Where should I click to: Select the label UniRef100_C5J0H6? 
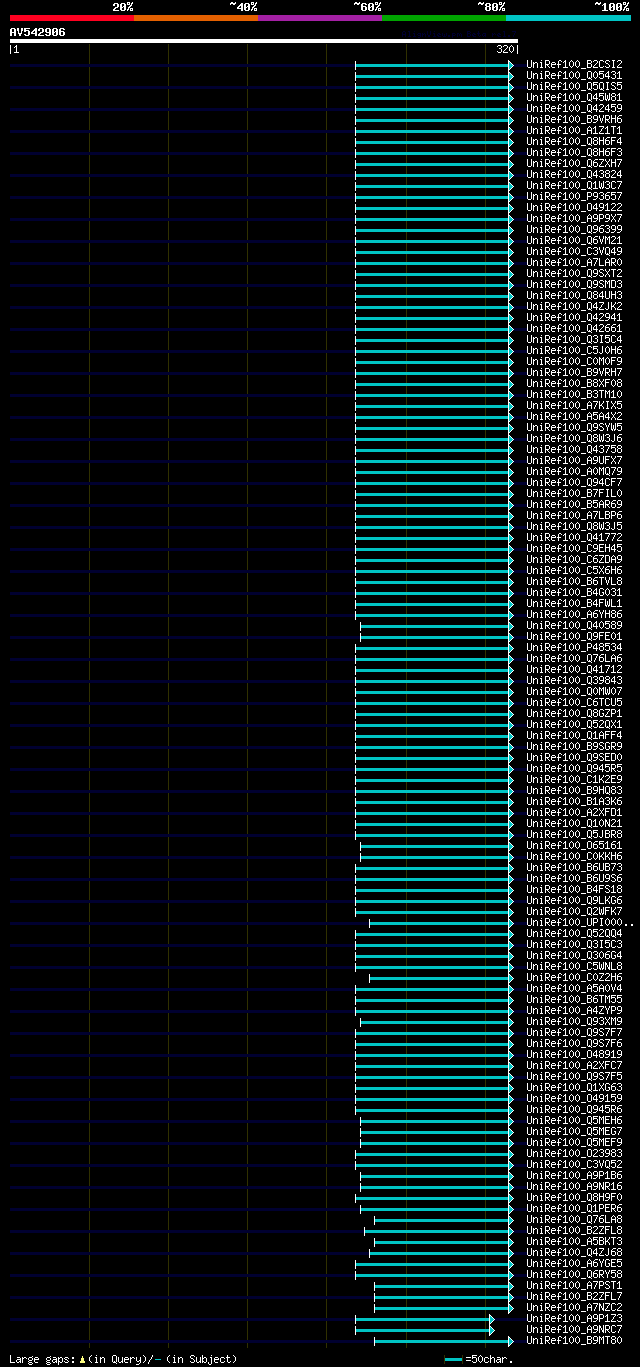pyautogui.click(x=574, y=350)
